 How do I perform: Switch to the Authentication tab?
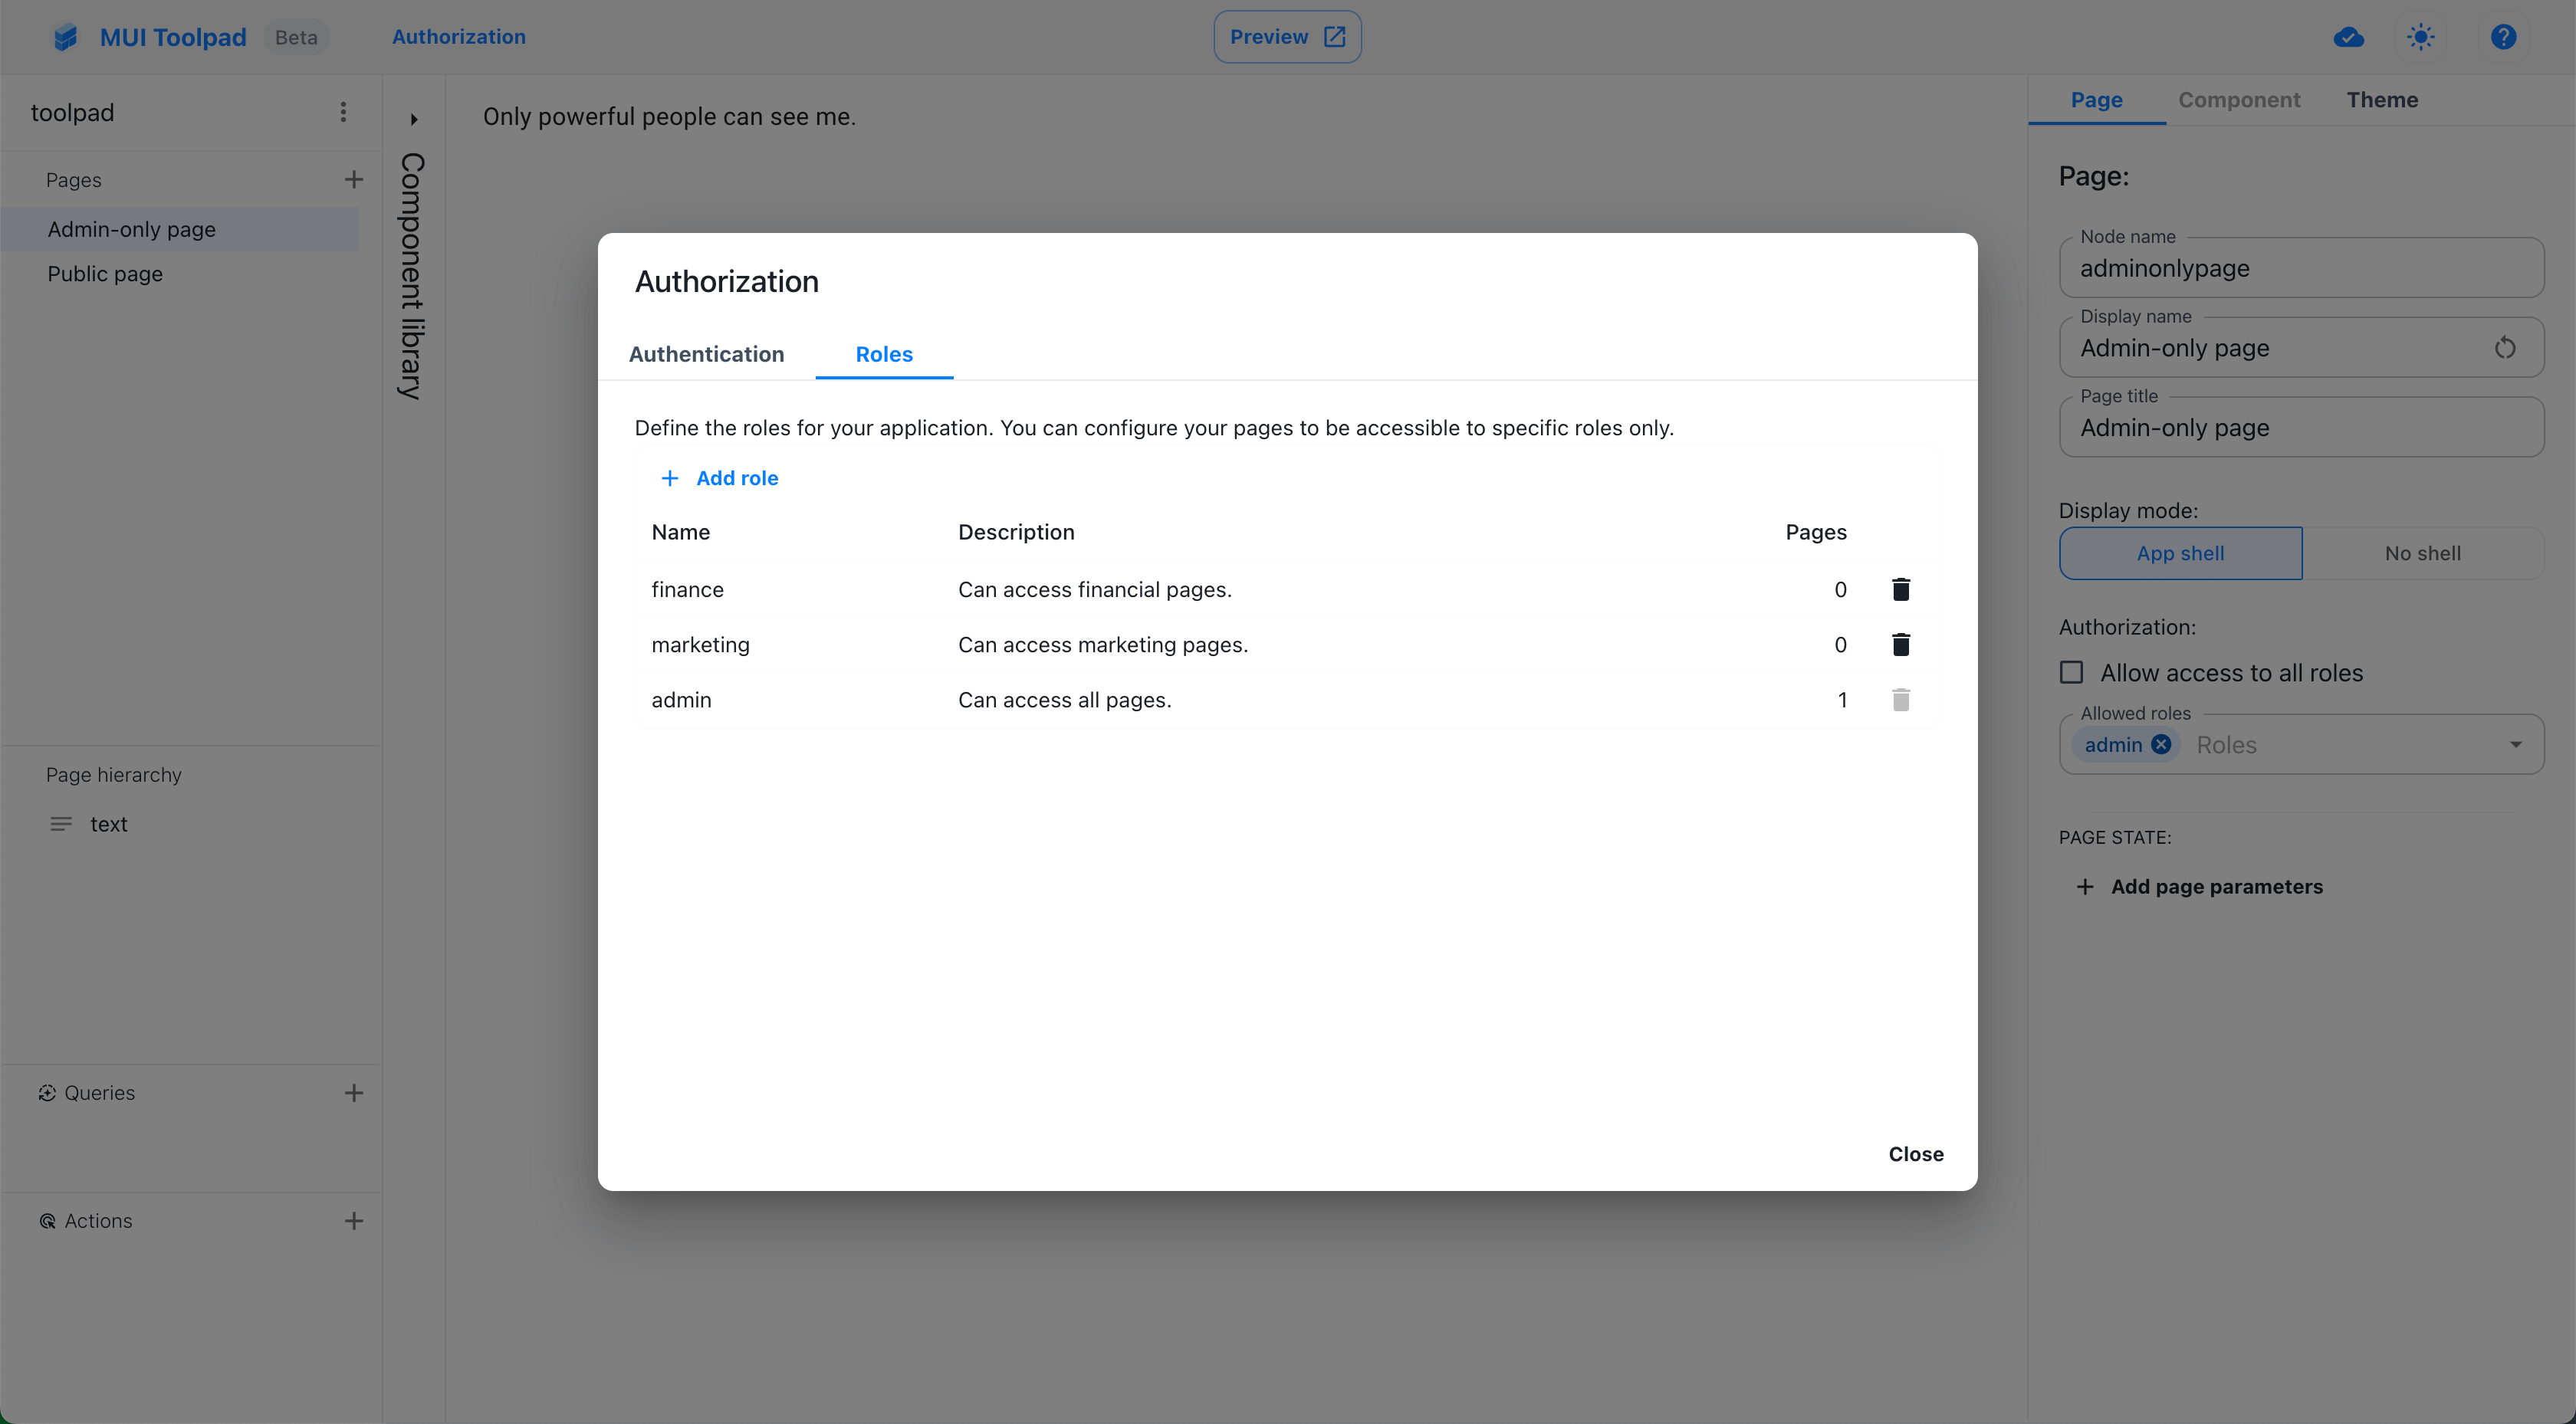point(707,353)
